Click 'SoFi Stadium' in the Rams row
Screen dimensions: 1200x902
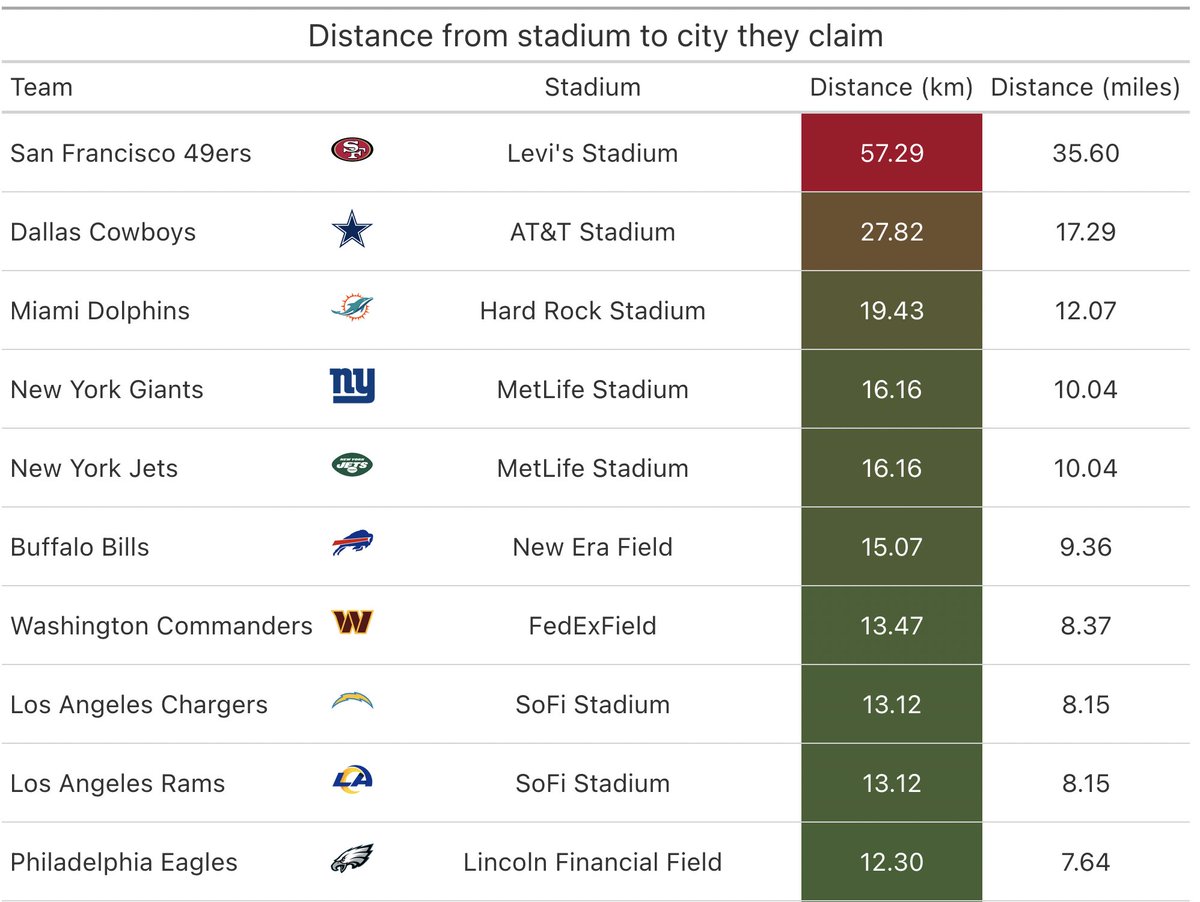pos(592,783)
